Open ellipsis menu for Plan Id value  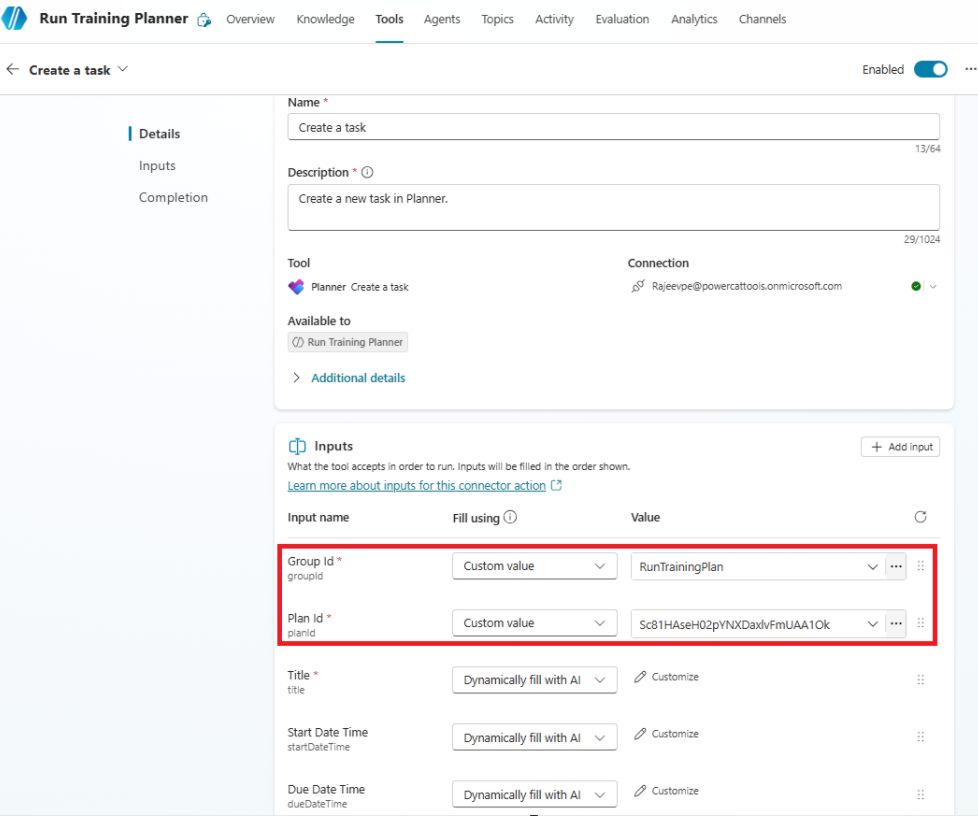(x=896, y=623)
